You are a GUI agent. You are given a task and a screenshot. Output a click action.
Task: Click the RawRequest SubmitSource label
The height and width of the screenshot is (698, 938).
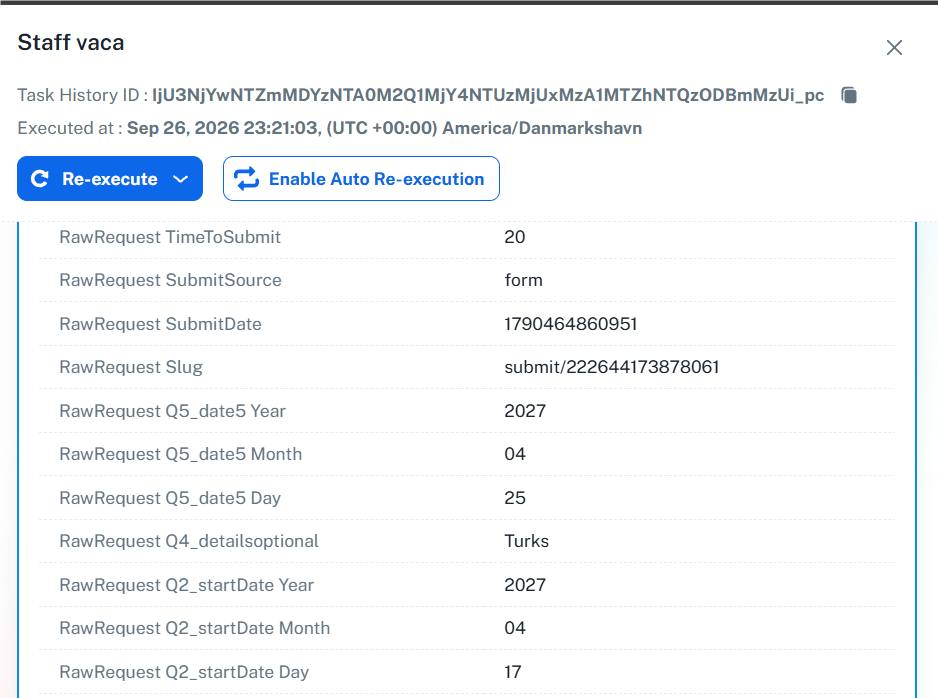(170, 280)
